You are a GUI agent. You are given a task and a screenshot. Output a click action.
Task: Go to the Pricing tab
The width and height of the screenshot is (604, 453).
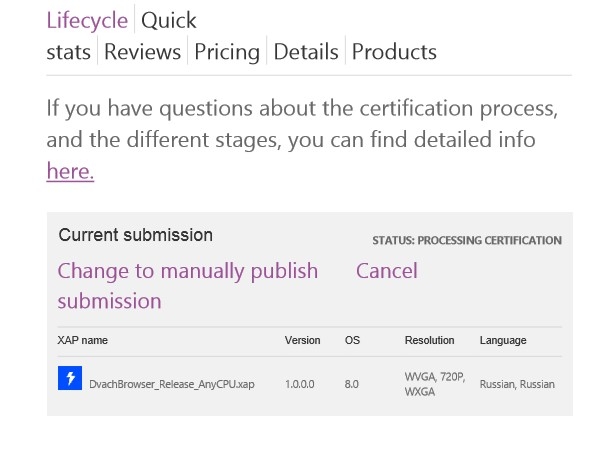click(x=227, y=52)
